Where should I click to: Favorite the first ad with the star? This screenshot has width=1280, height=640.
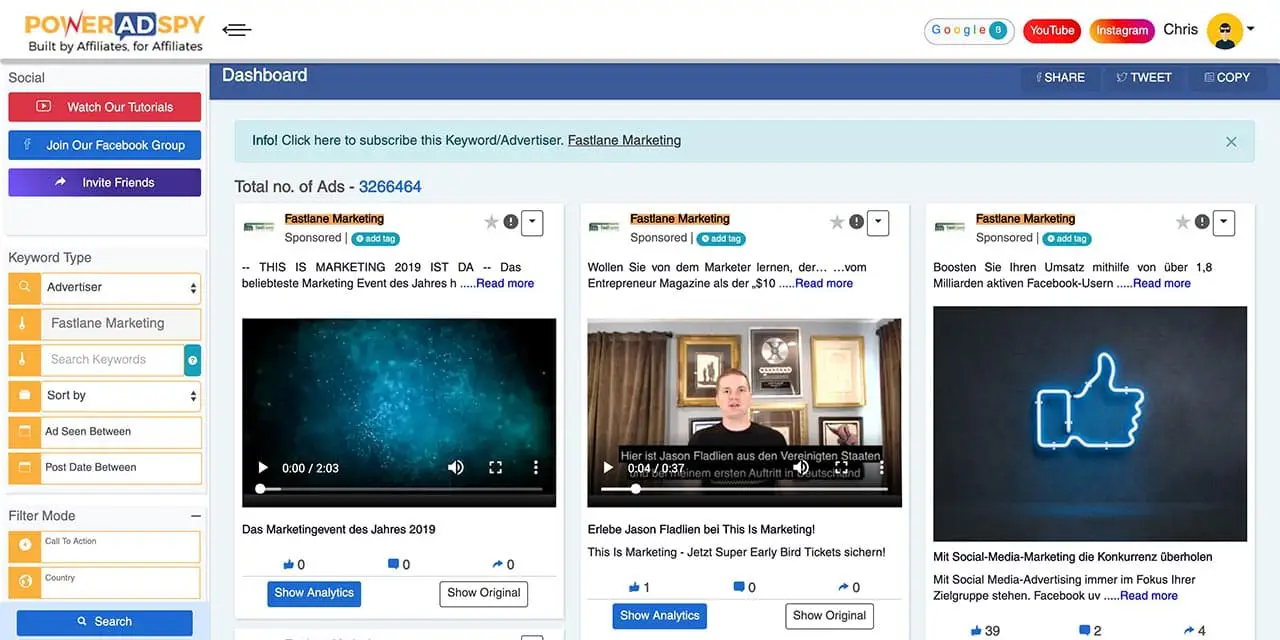[491, 222]
